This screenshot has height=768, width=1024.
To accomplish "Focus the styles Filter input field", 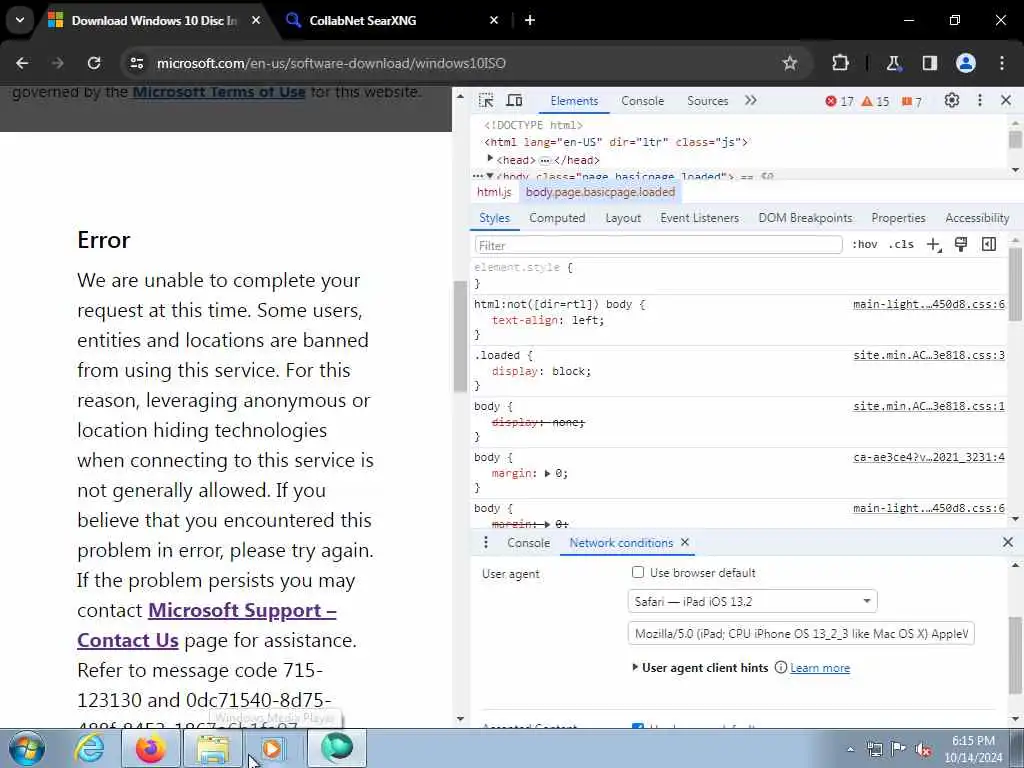I will pos(658,246).
